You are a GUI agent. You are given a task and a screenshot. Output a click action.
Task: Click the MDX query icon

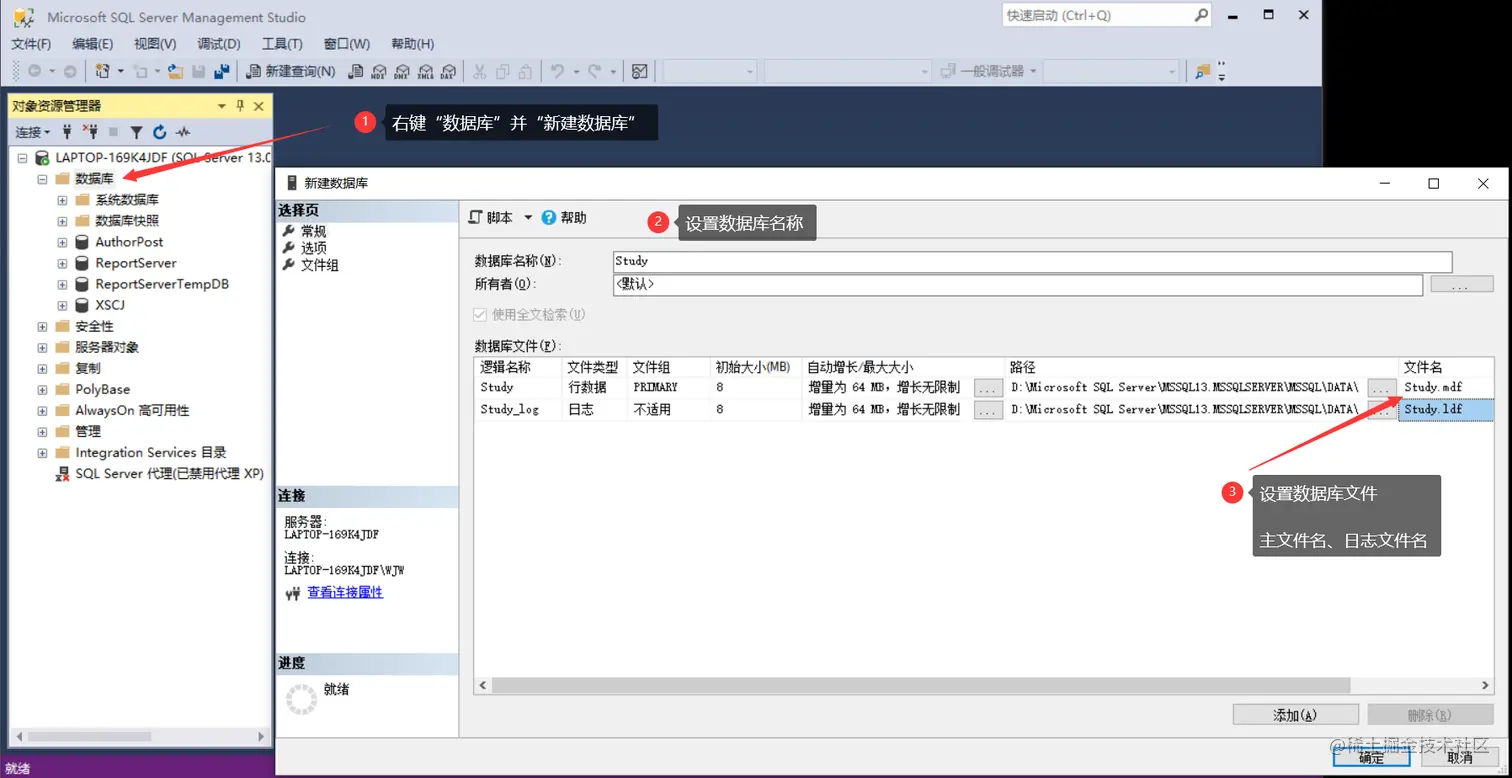(379, 71)
